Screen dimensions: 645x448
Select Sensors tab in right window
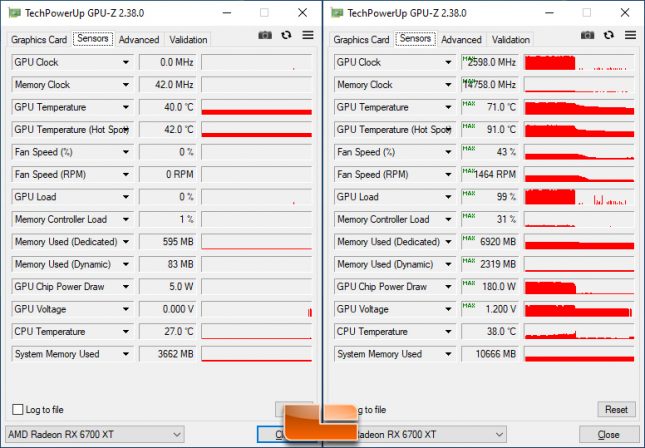pos(415,39)
